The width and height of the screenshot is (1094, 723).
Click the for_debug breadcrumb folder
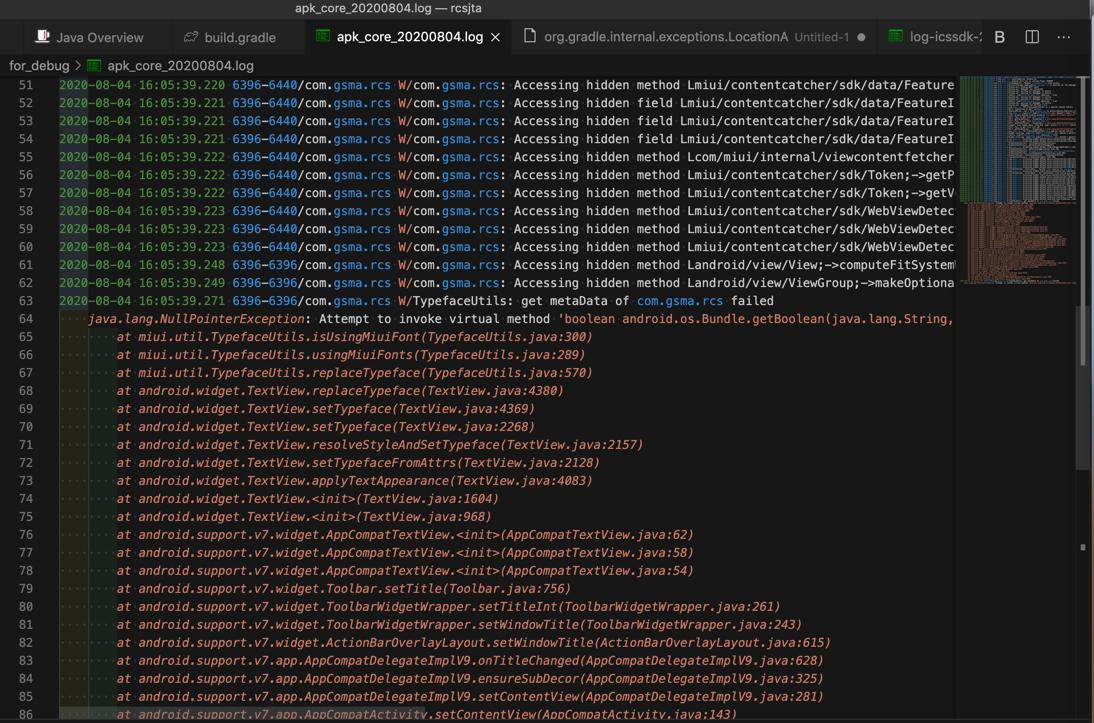pyautogui.click(x=39, y=66)
